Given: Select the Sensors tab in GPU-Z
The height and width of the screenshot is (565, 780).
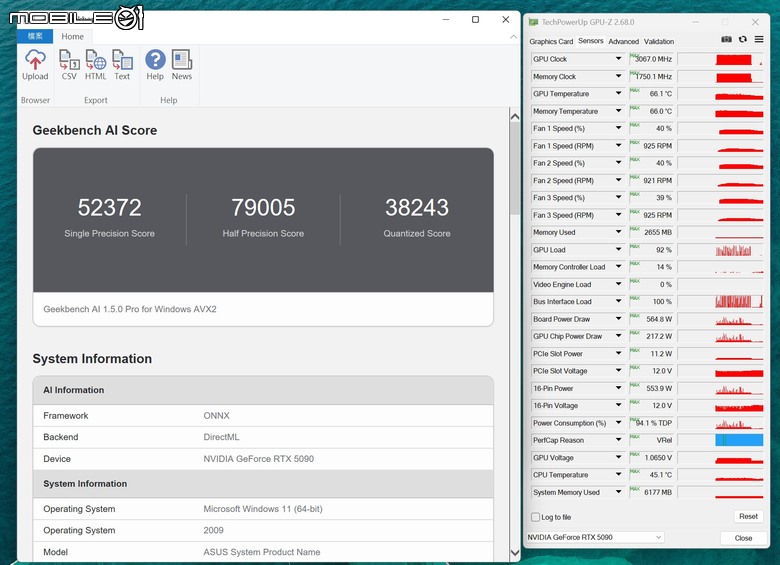Looking at the screenshot, I should click(x=590, y=41).
